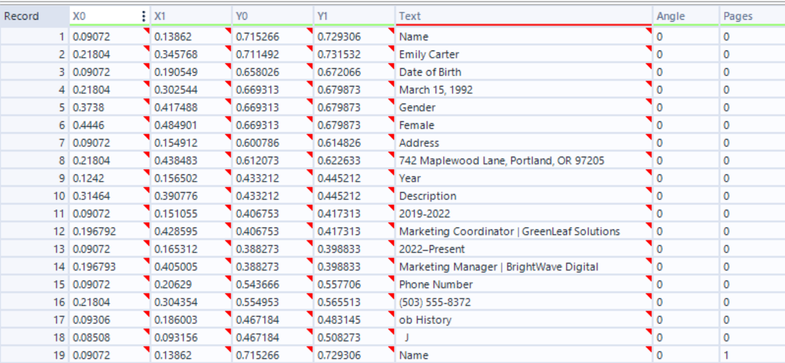Select Y0 value 0.543666
This screenshot has height=363, width=785.
click(272, 284)
